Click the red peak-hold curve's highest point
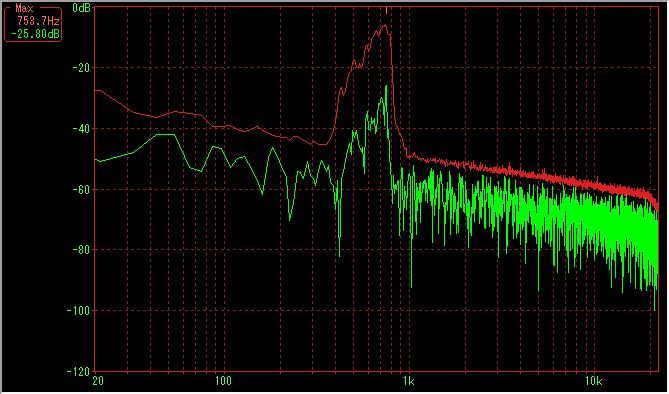The width and height of the screenshot is (669, 394). (385, 25)
